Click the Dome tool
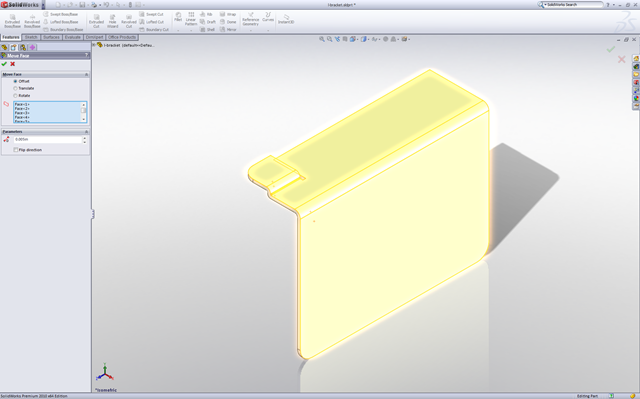 pyautogui.click(x=228, y=22)
